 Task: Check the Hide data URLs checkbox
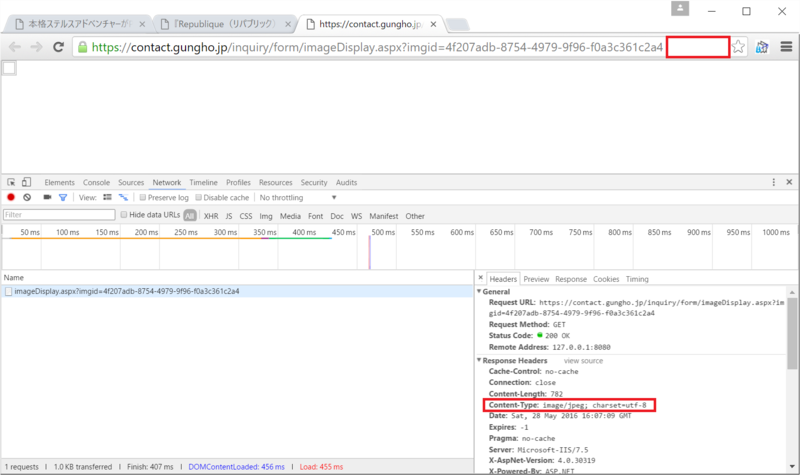pyautogui.click(x=123, y=215)
